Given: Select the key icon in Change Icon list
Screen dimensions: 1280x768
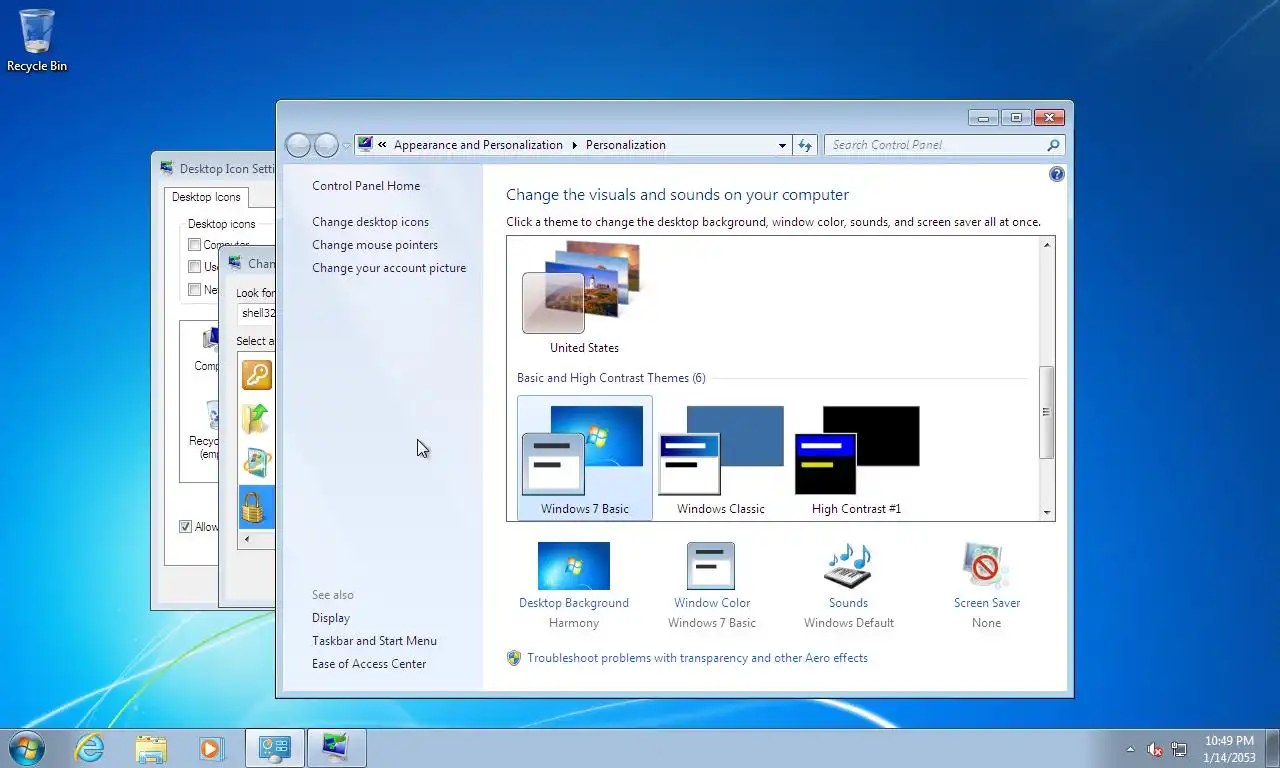Looking at the screenshot, I should click(257, 375).
